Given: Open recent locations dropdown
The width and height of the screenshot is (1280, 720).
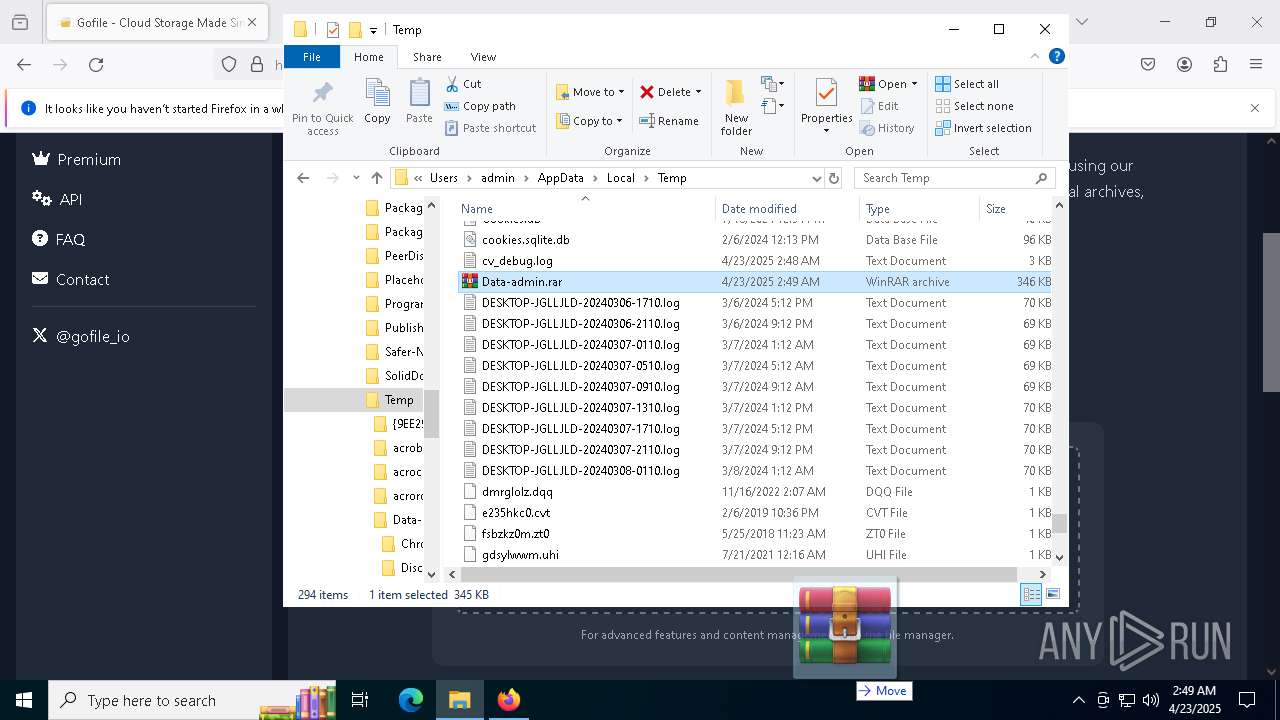Looking at the screenshot, I should coord(356,178).
